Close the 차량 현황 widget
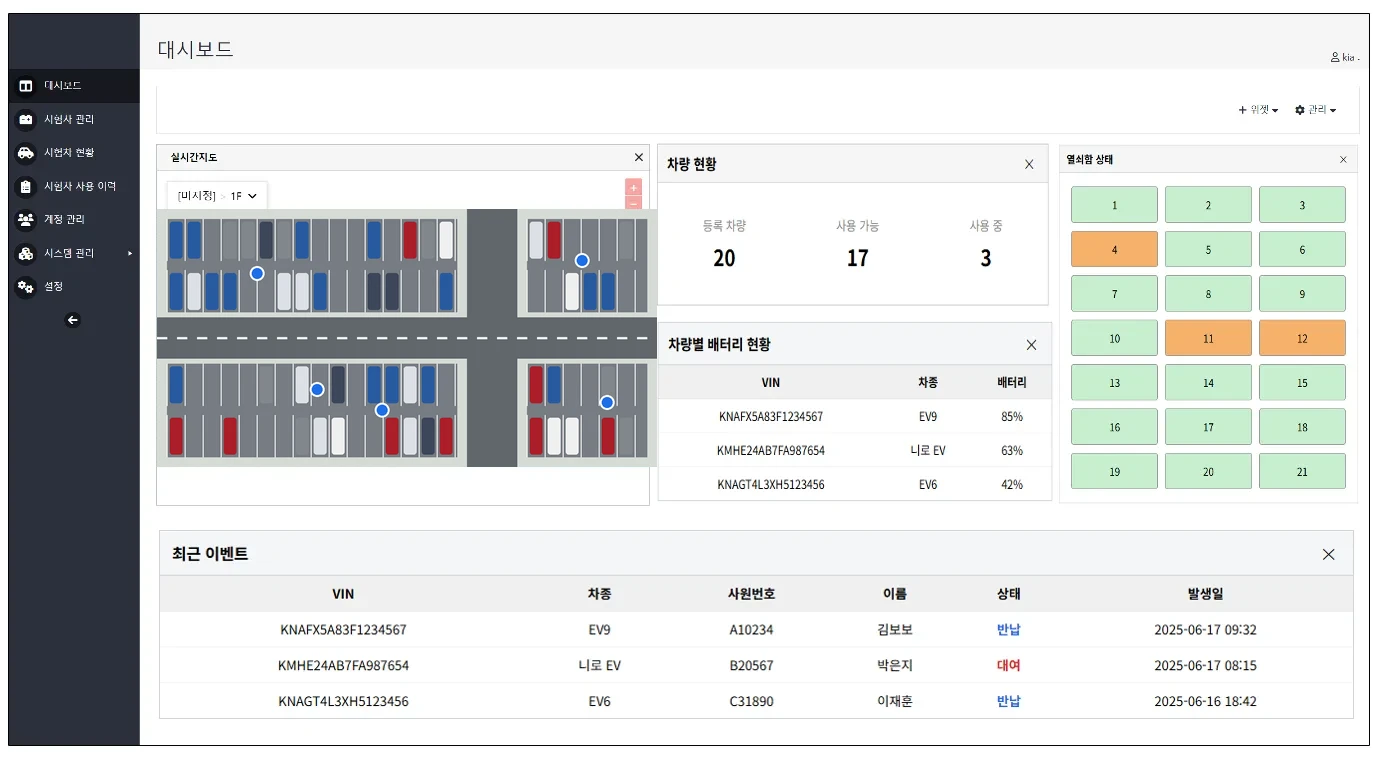This screenshot has height=766, width=1380. [1029, 164]
